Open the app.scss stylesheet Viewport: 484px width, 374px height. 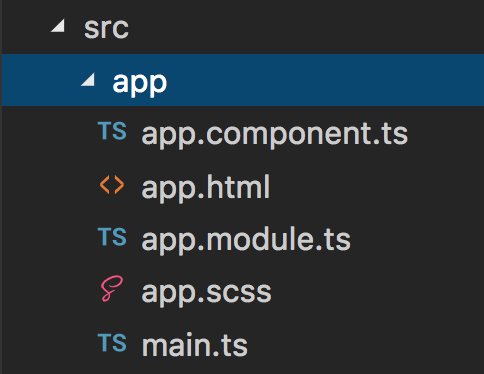pos(206,293)
